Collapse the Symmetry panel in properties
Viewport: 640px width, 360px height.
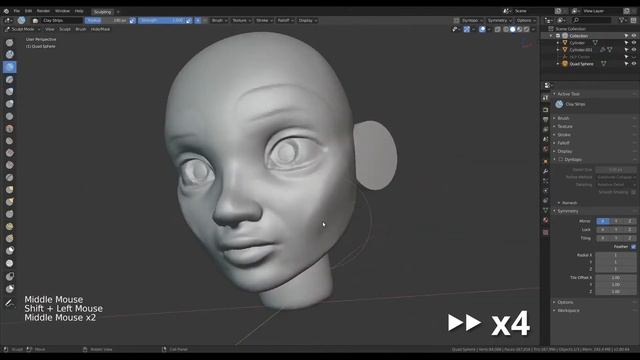click(568, 211)
